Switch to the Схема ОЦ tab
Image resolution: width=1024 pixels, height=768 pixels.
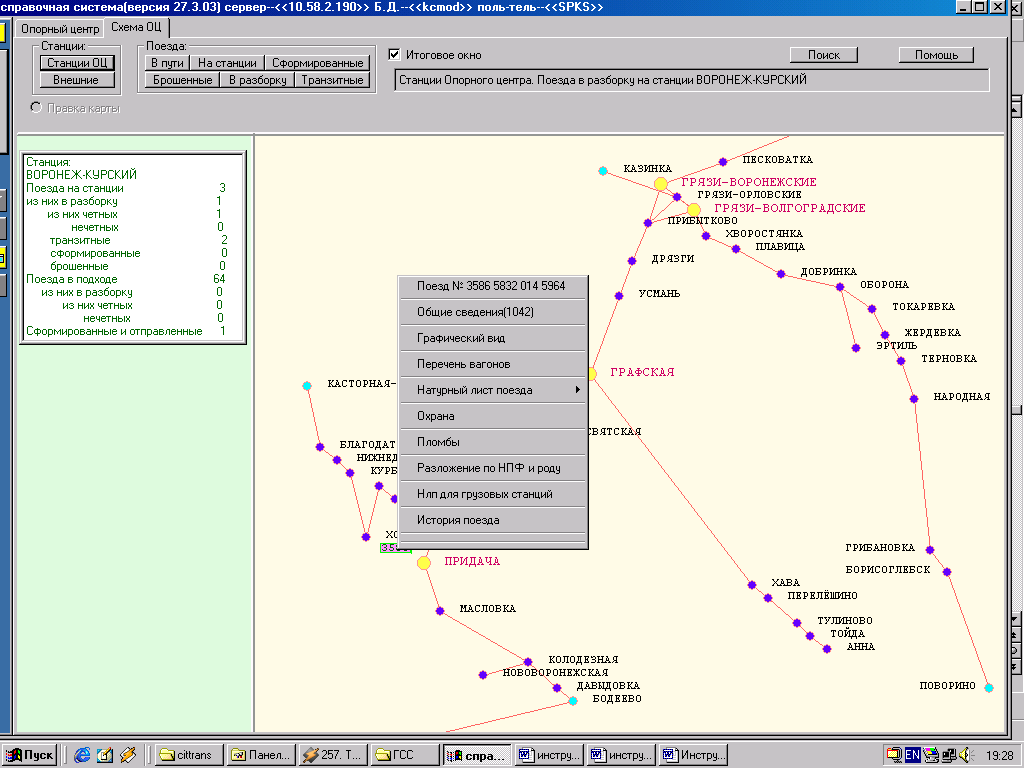(x=136, y=27)
